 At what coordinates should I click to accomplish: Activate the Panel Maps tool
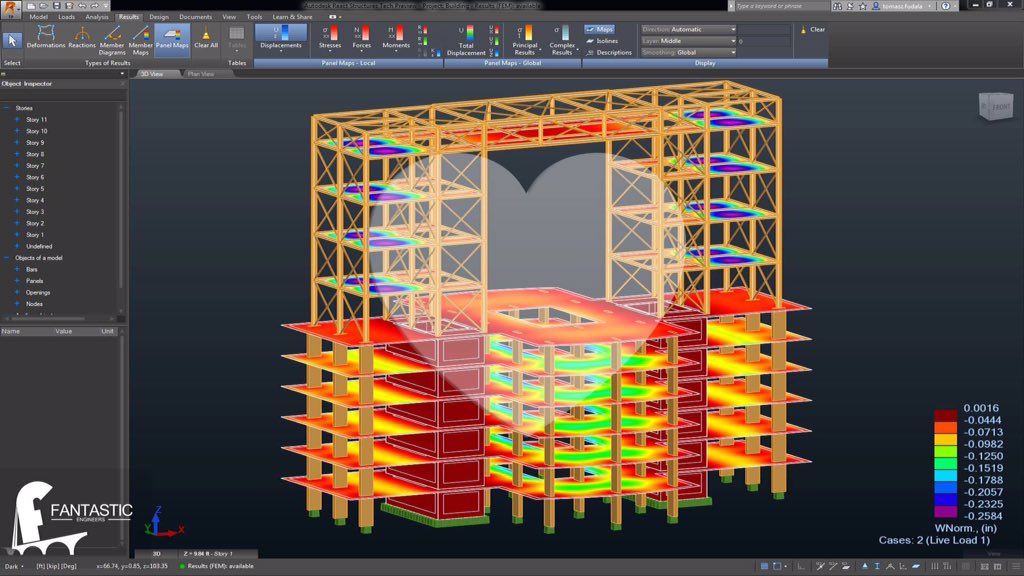pyautogui.click(x=172, y=34)
